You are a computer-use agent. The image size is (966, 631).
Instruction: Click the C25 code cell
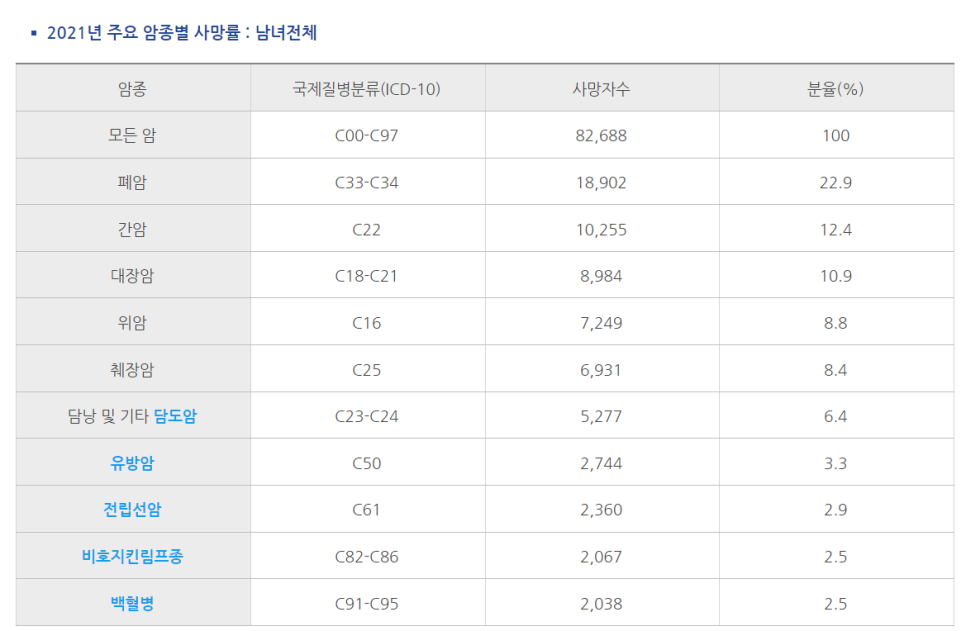click(367, 370)
